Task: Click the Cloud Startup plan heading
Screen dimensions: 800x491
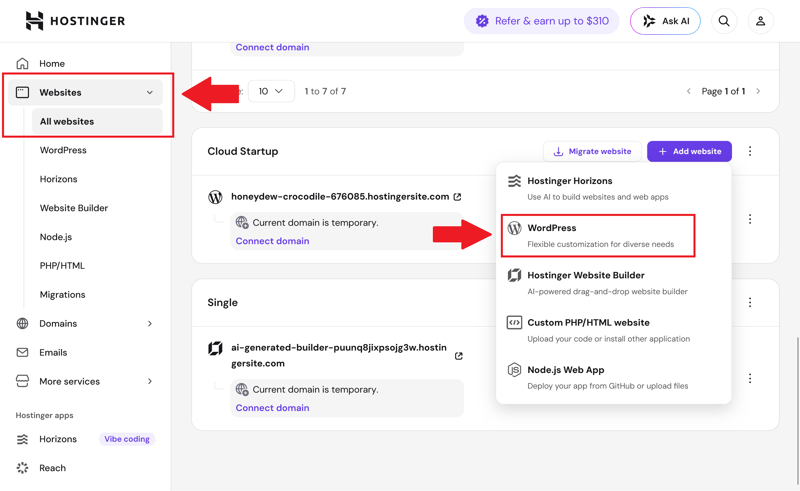Action: click(x=243, y=151)
